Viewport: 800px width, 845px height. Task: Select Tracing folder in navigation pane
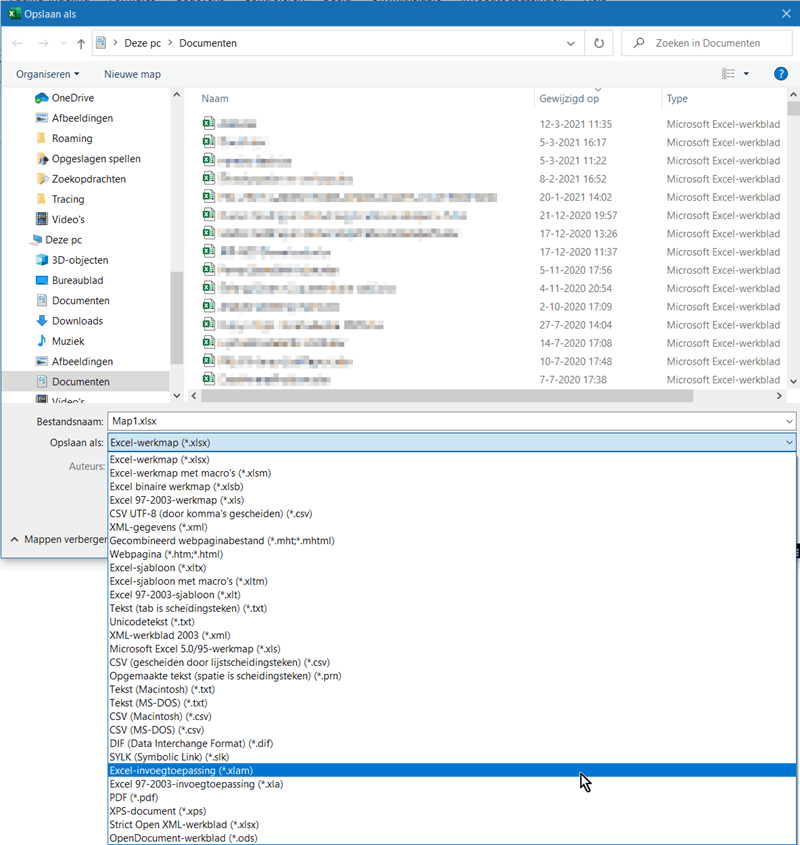click(68, 199)
